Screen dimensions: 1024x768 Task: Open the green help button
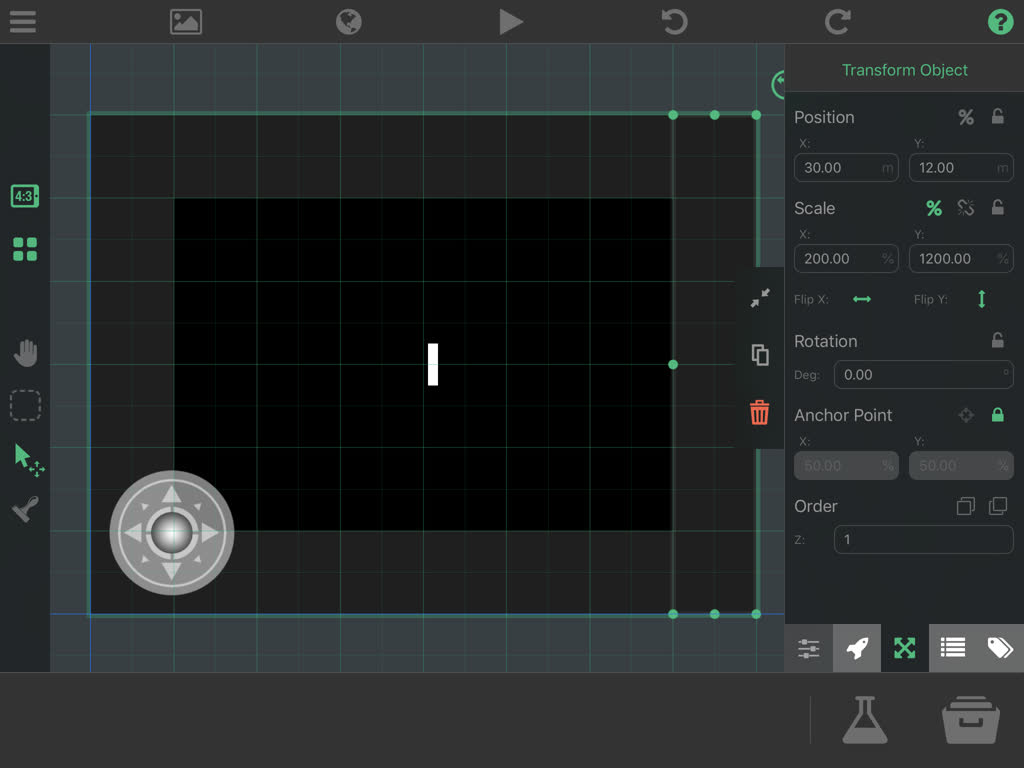(x=1000, y=22)
